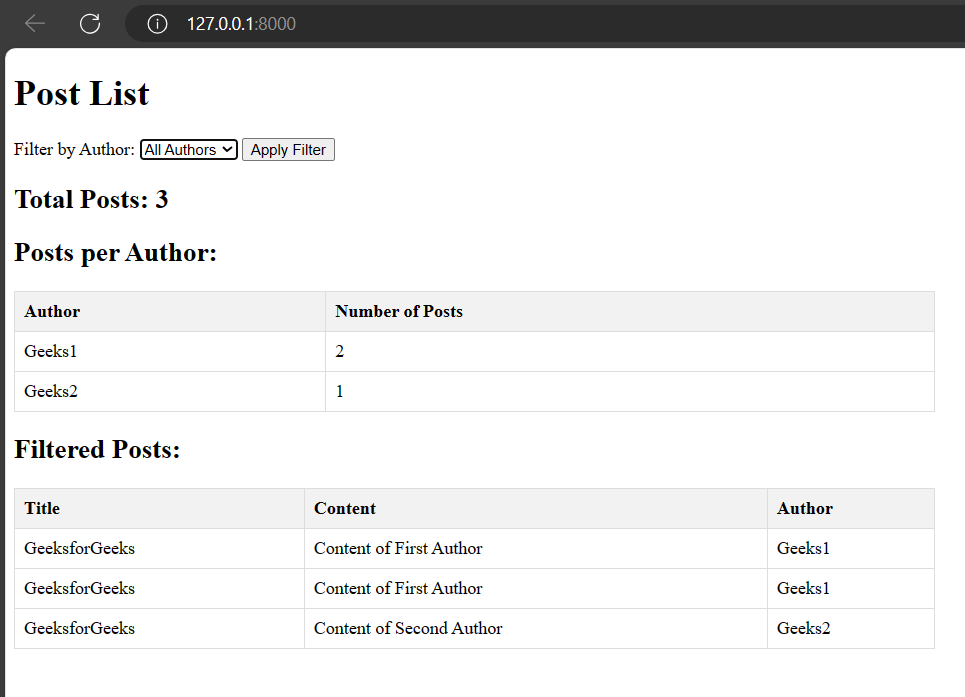Click the browser back arrow
The image size is (965, 697).
(x=35, y=24)
